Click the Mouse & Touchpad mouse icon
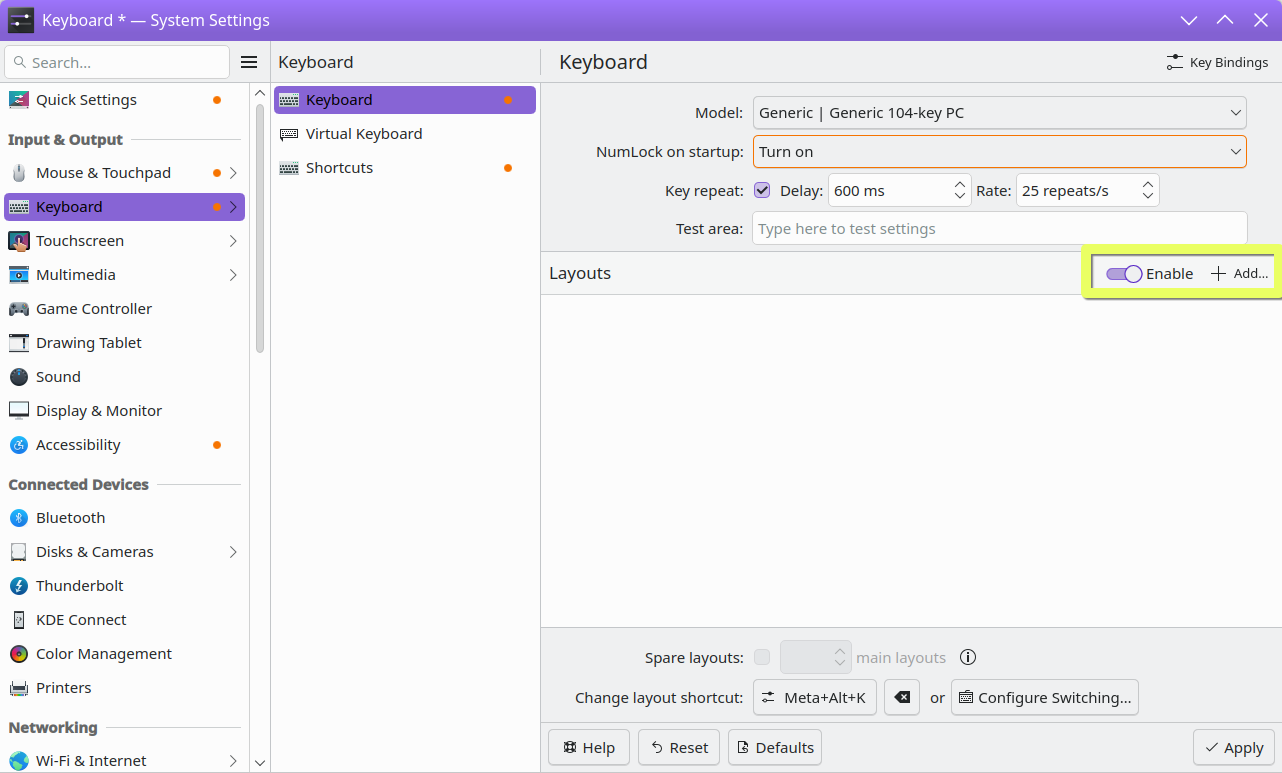The width and height of the screenshot is (1282, 773). click(19, 173)
